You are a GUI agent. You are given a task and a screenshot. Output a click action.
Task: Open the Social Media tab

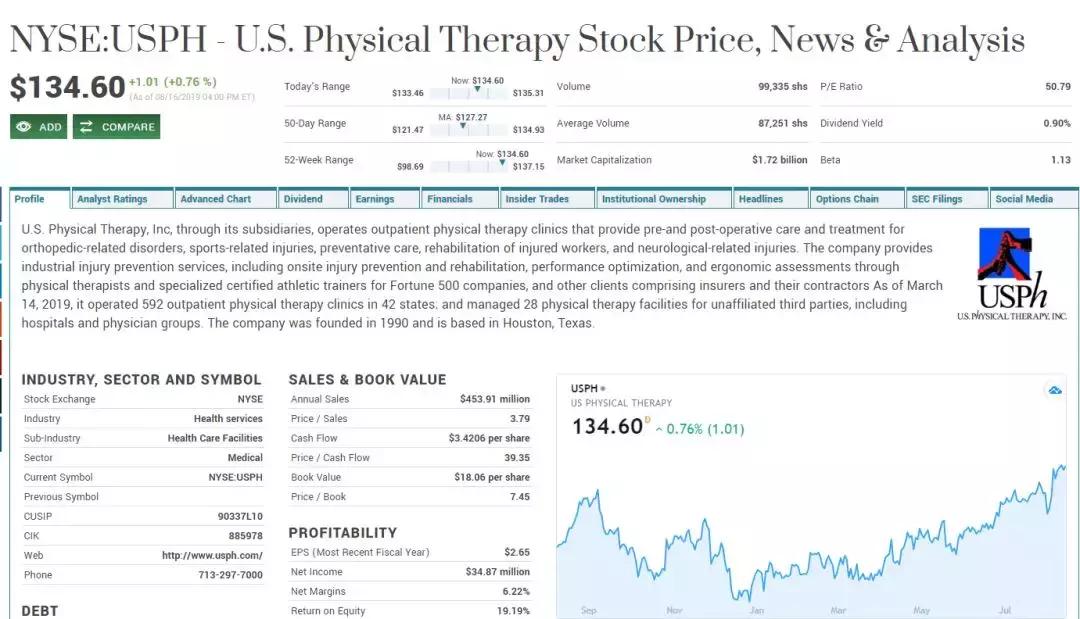(x=1024, y=199)
